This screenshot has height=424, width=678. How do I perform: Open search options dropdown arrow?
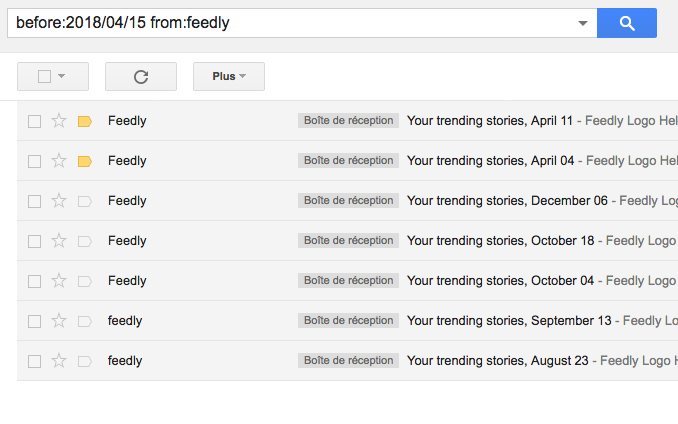[583, 23]
